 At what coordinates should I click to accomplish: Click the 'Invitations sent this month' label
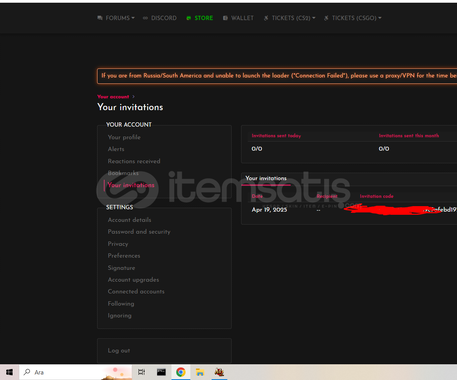409,136
